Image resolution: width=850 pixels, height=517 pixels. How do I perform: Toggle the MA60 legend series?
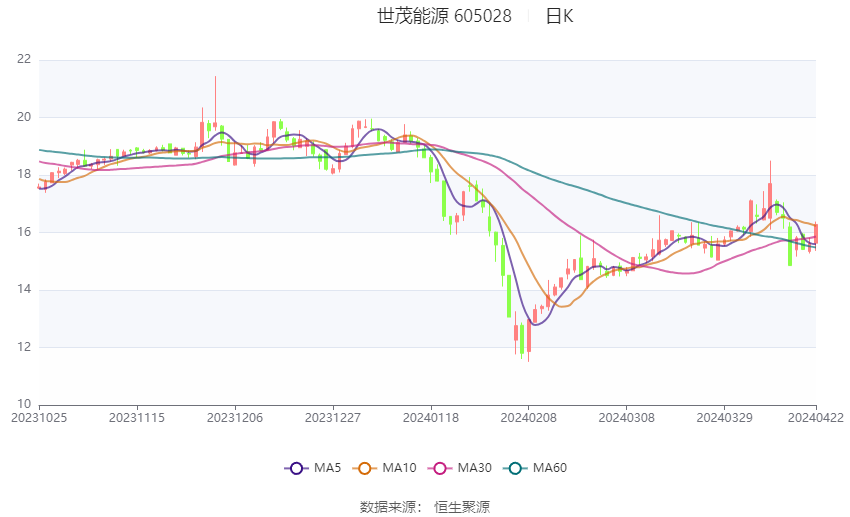(x=535, y=468)
